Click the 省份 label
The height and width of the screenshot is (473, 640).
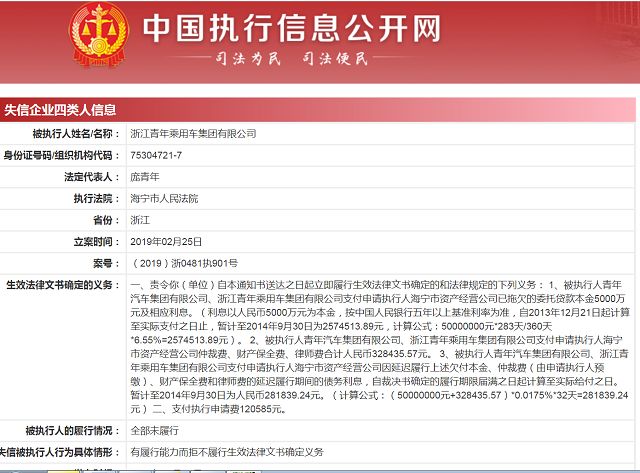[x=107, y=220]
